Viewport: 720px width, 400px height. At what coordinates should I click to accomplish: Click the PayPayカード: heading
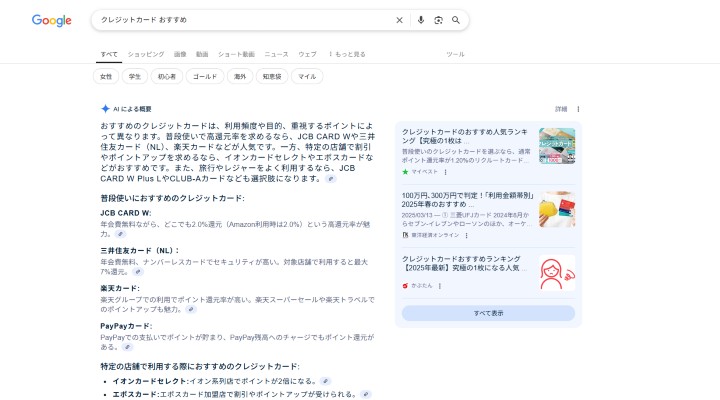(x=126, y=326)
